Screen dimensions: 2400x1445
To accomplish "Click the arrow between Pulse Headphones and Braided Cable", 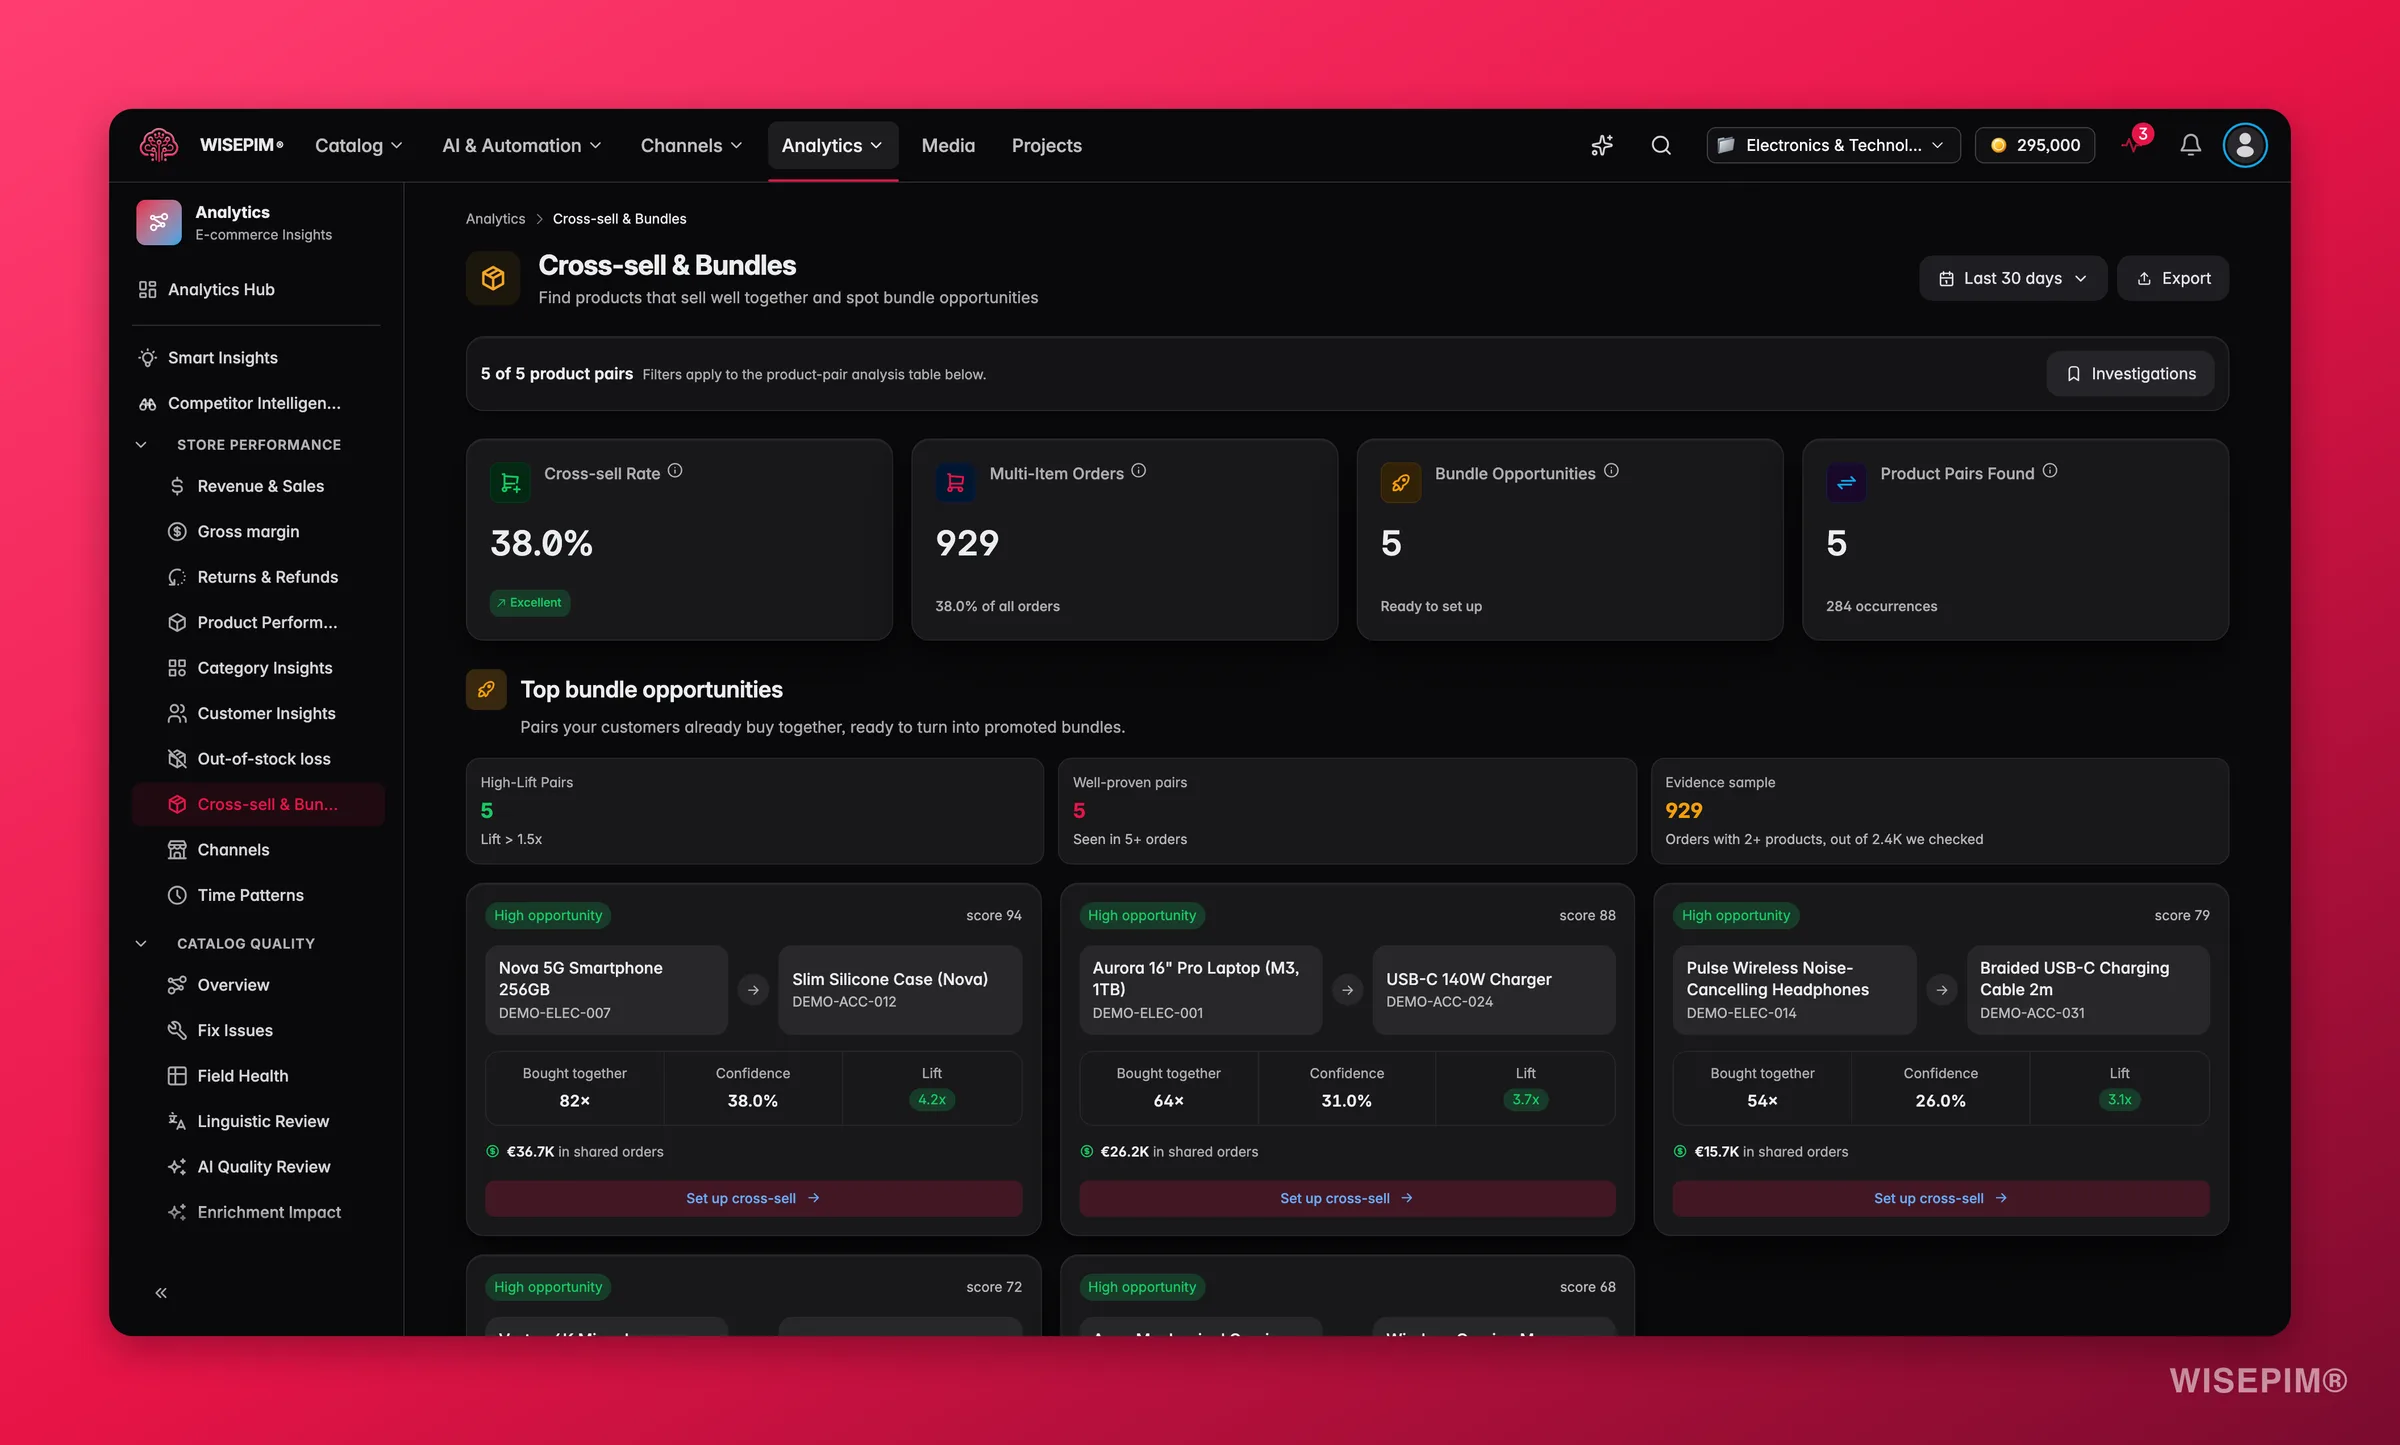I will (x=1941, y=990).
